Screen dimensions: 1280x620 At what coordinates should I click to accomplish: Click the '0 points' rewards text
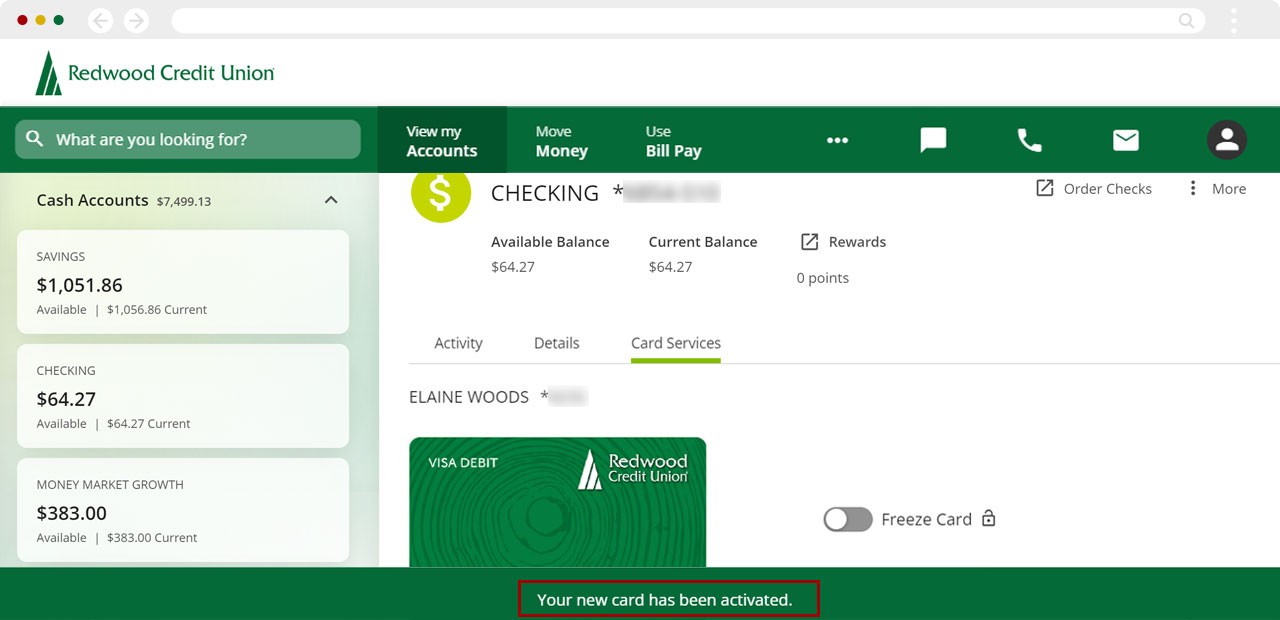[x=823, y=278]
